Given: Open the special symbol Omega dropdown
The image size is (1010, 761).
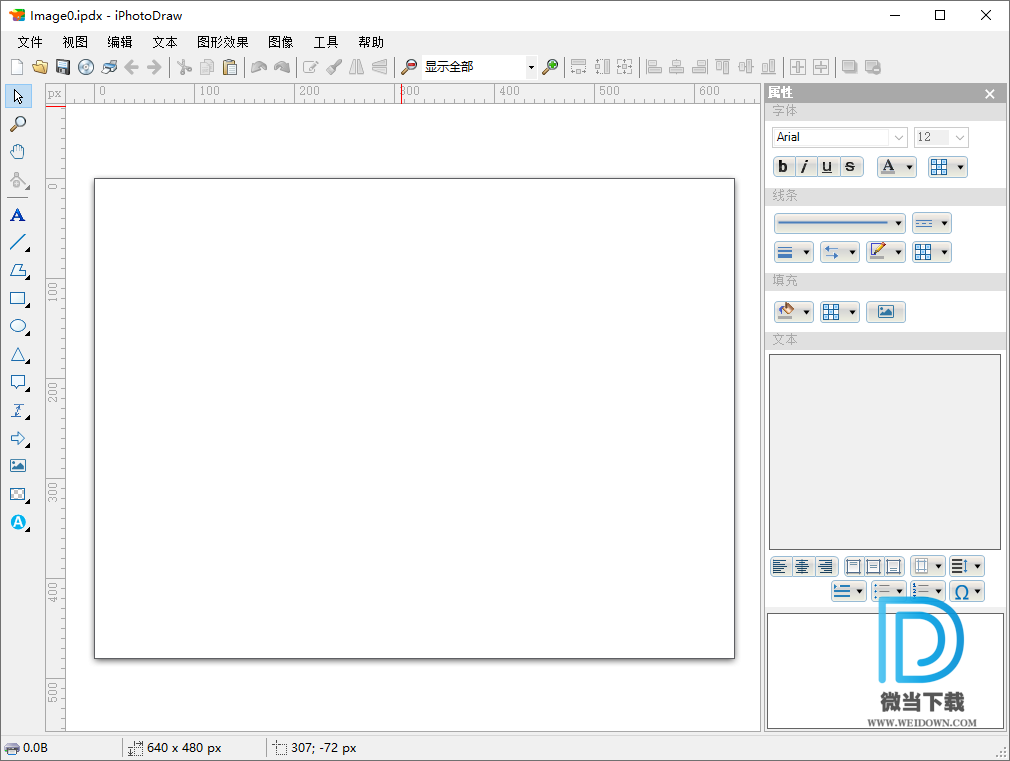Looking at the screenshot, I should coord(967,591).
